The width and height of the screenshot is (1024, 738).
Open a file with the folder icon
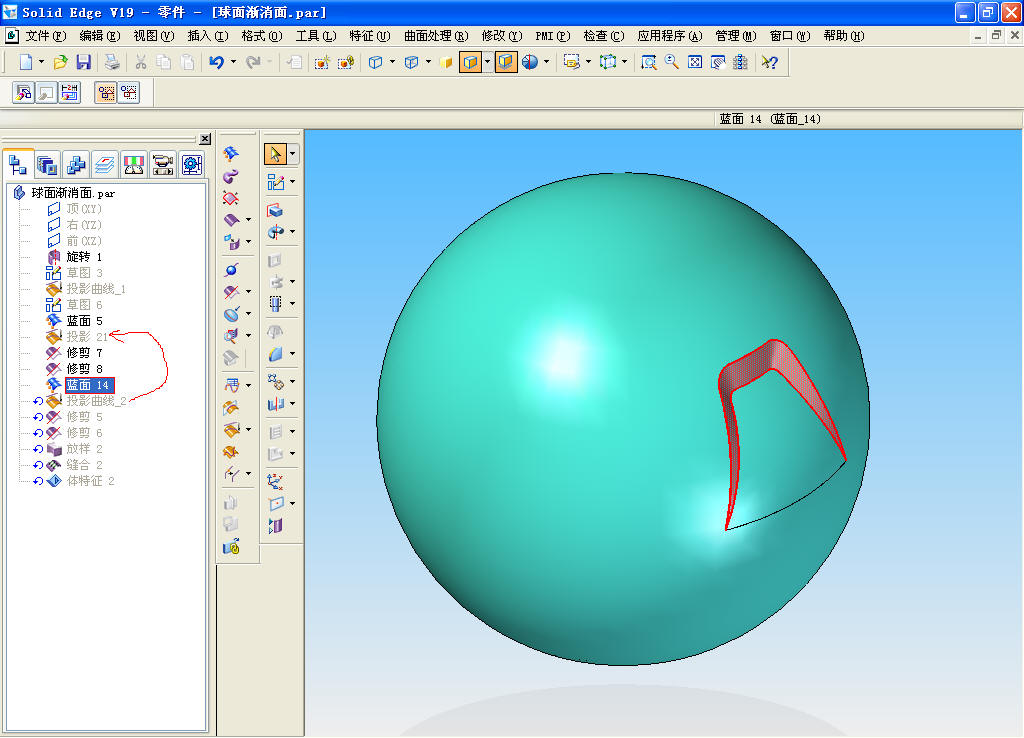click(60, 62)
